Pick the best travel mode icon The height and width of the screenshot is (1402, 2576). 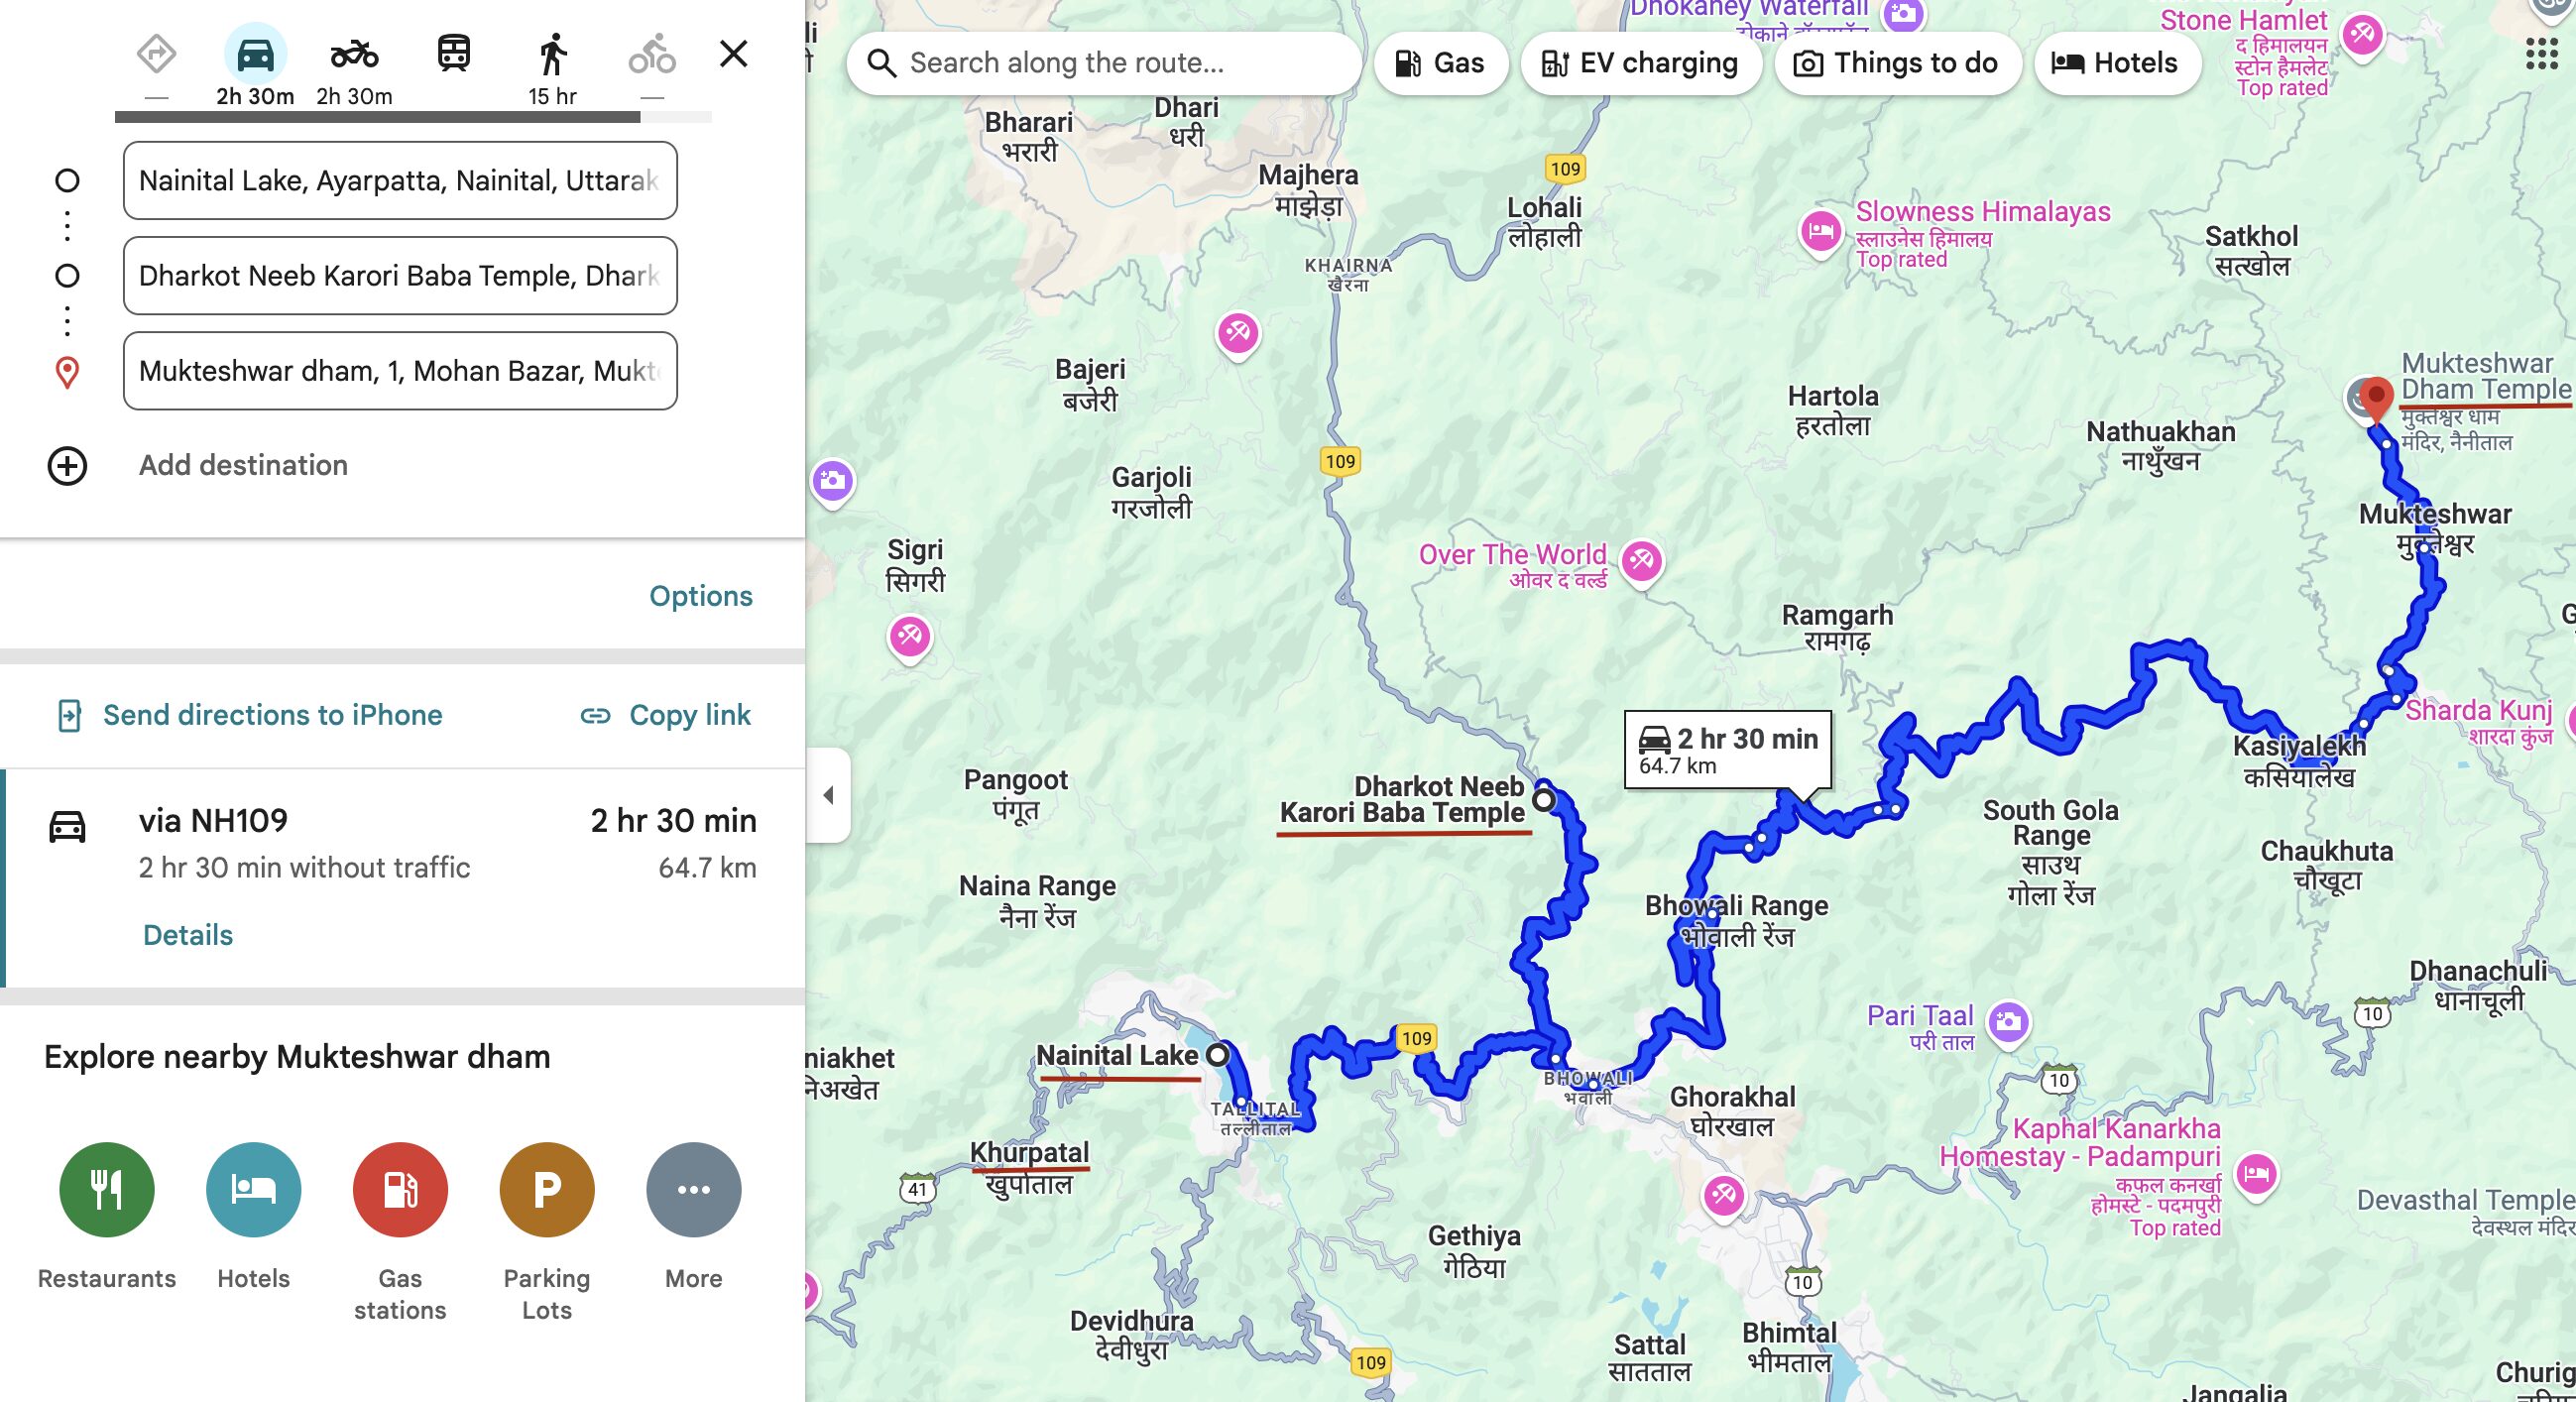click(156, 55)
